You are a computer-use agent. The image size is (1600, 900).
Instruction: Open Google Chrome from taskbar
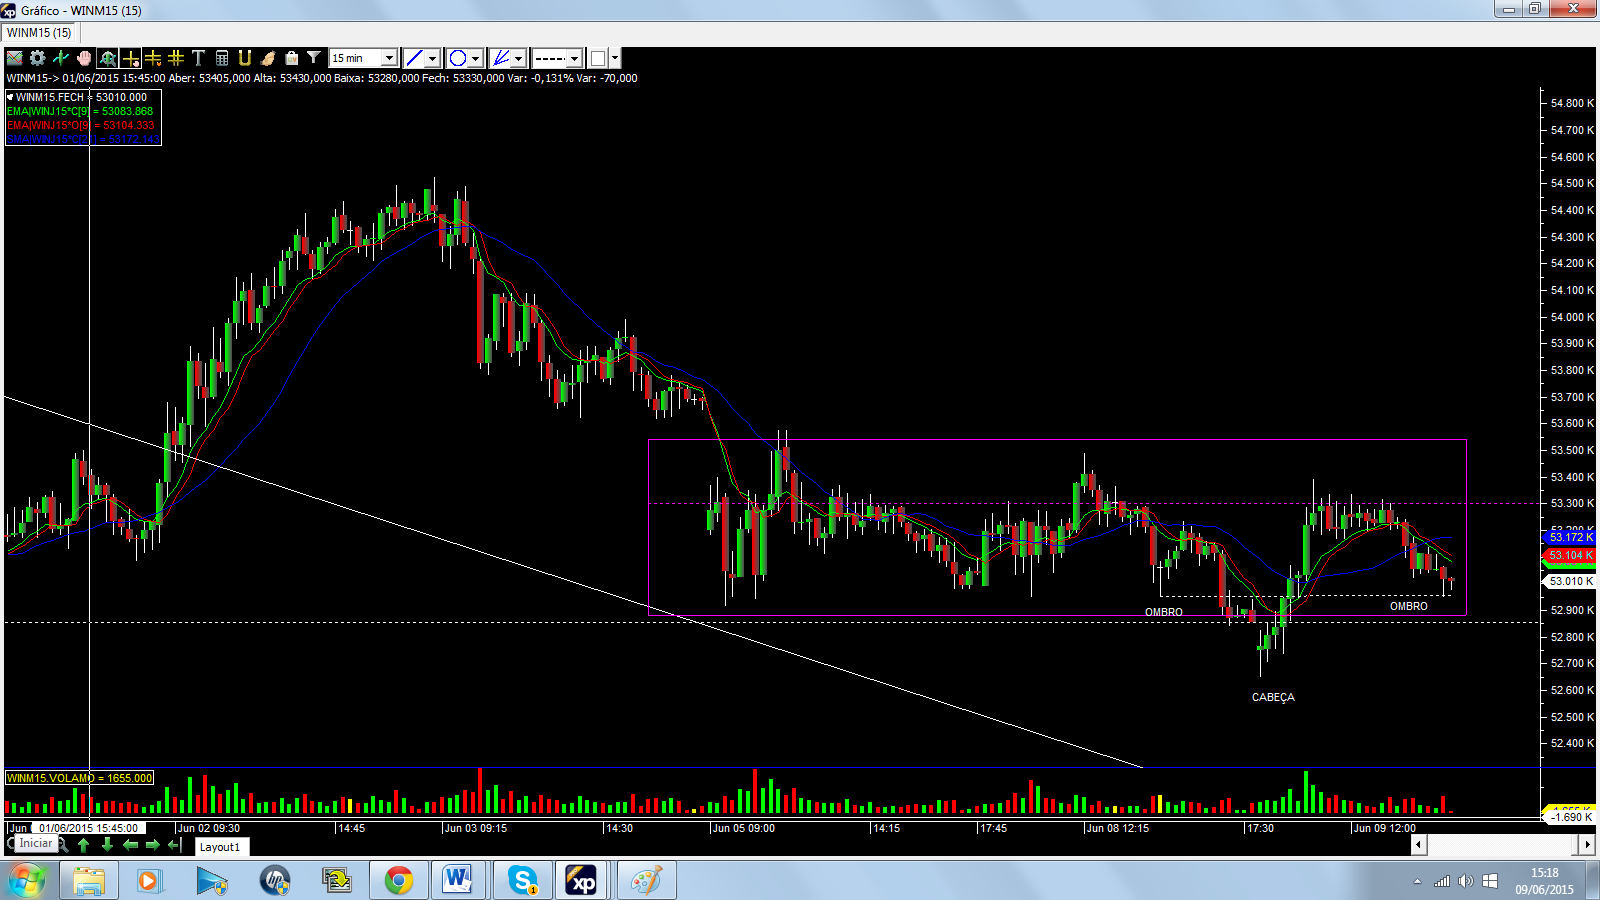[399, 881]
